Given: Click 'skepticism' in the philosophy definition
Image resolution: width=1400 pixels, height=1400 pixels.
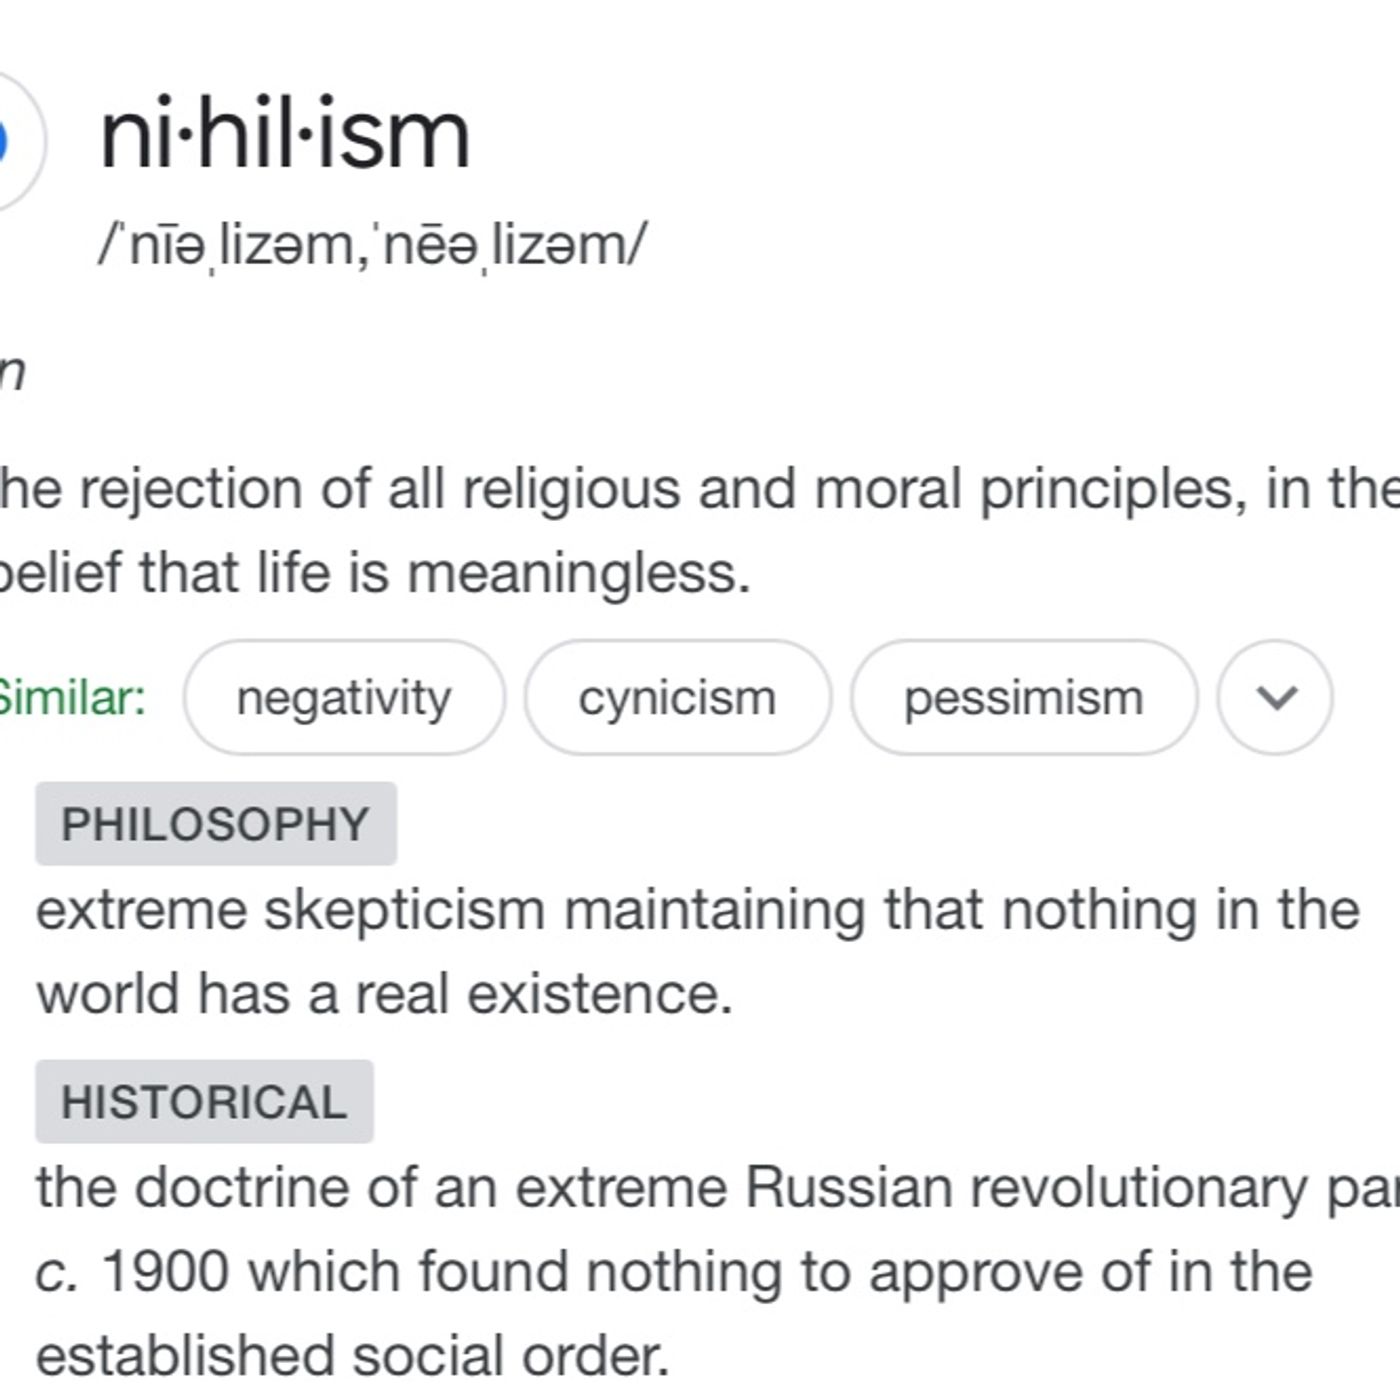Looking at the screenshot, I should coord(405,910).
